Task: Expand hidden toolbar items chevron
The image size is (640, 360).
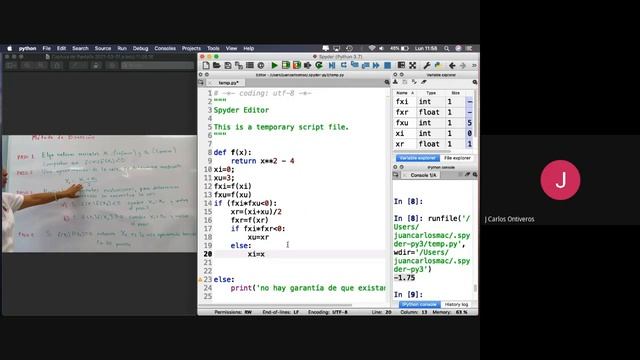Action: [x=474, y=65]
